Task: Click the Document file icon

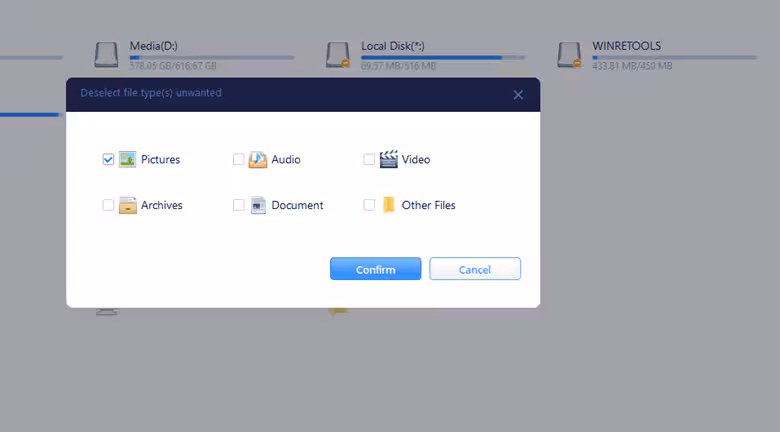Action: click(258, 205)
